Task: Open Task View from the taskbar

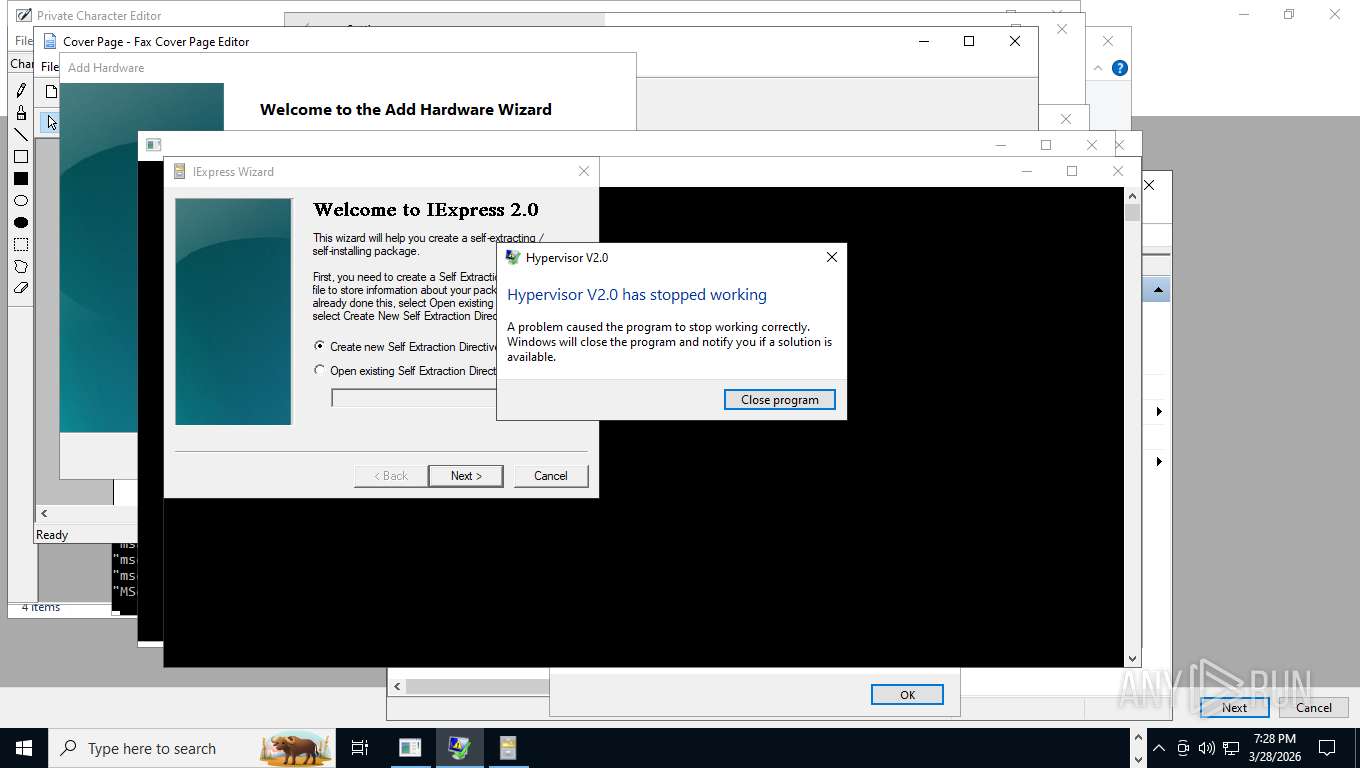Action: point(360,748)
